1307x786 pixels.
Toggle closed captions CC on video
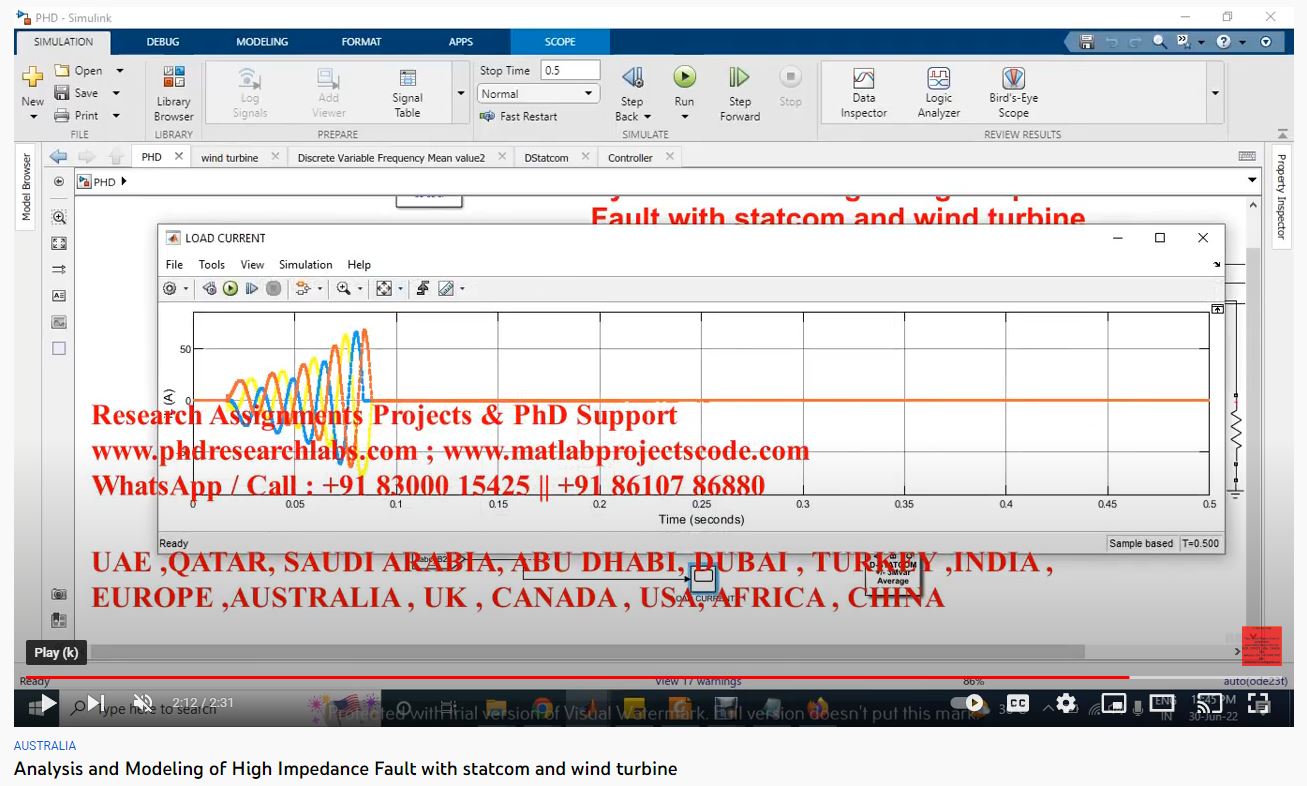1018,704
